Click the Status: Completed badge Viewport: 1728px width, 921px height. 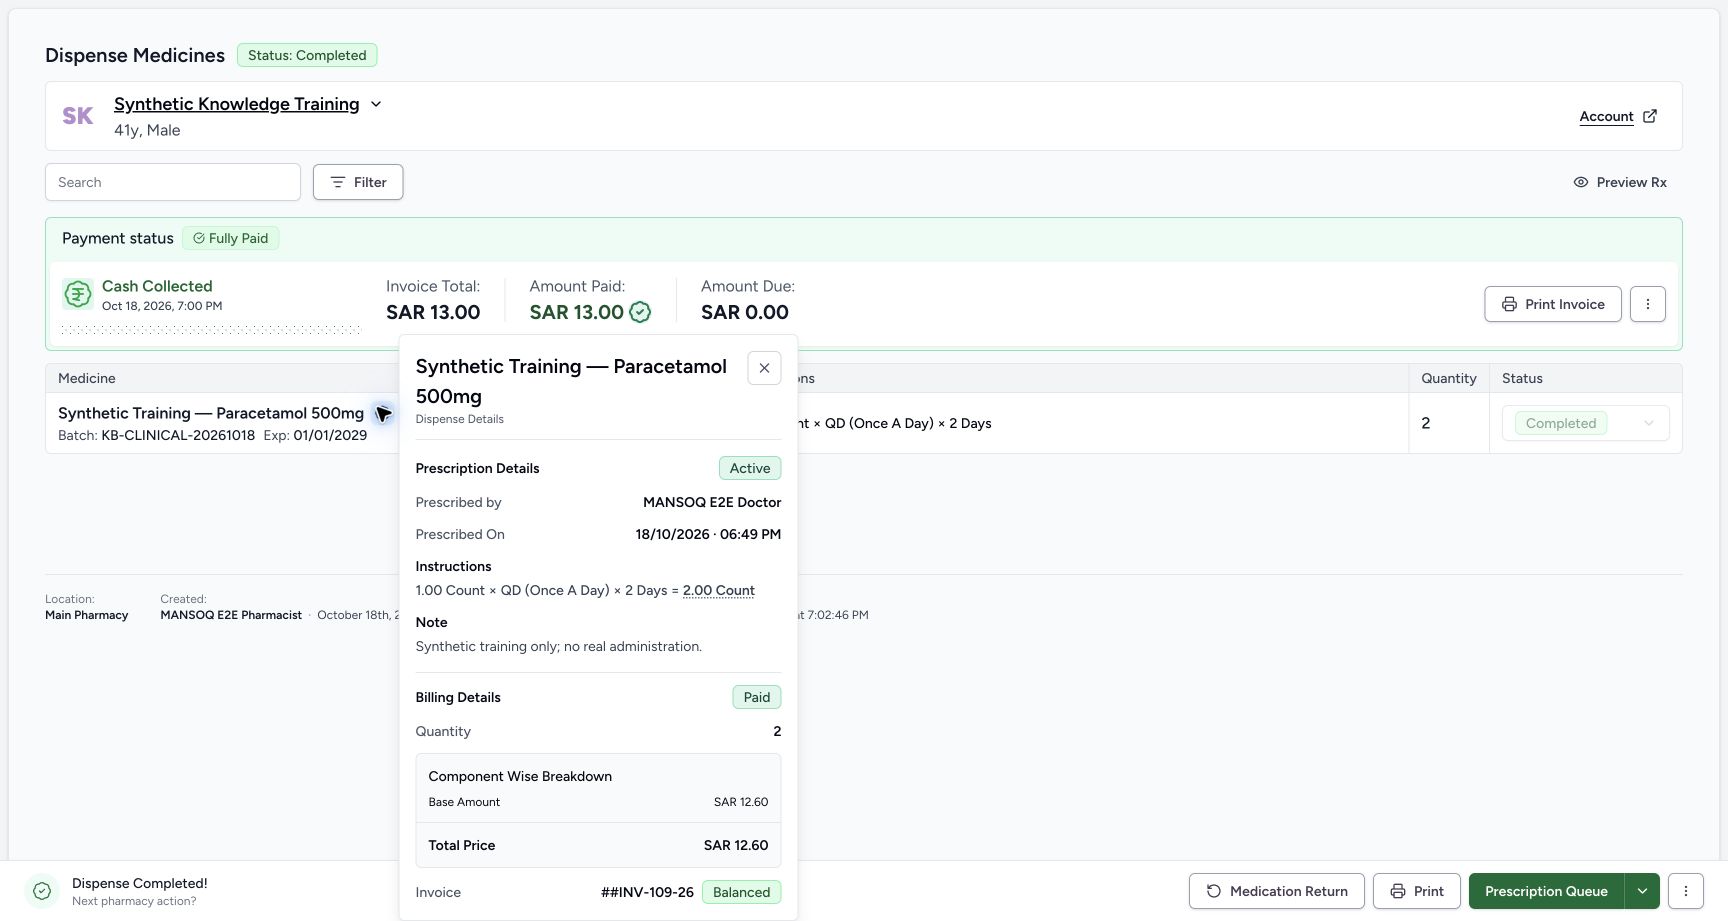(307, 55)
